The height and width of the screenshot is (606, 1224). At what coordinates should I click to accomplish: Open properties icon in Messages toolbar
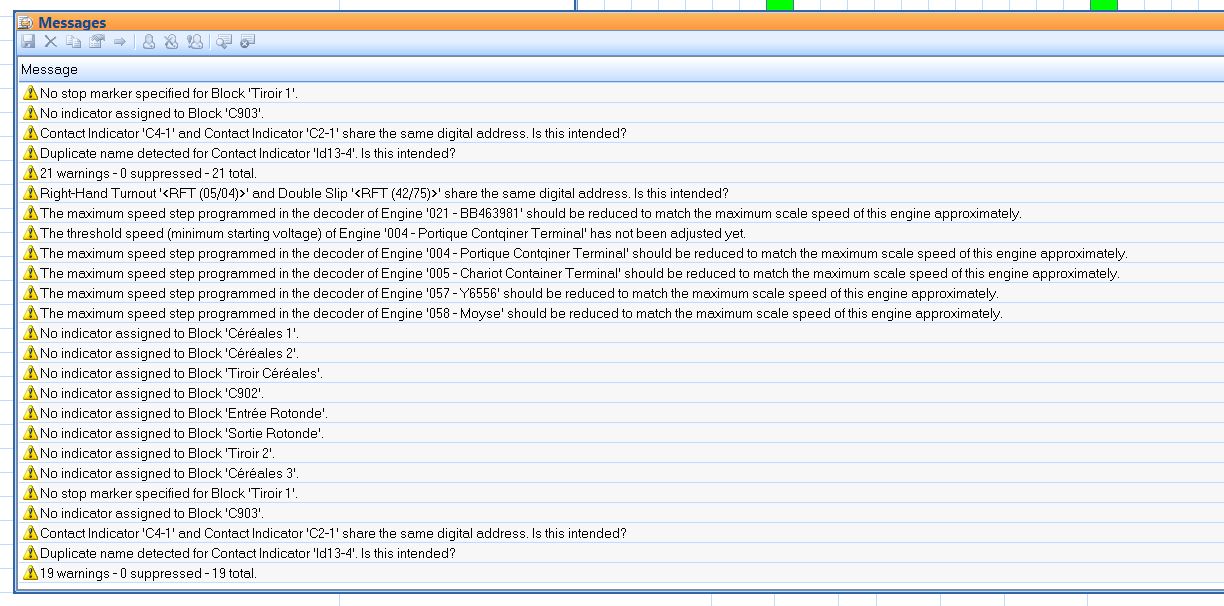(96, 42)
